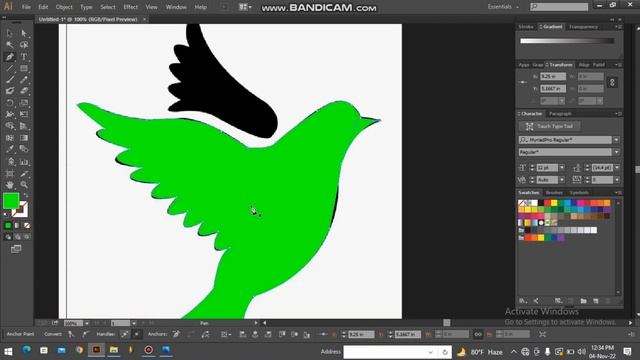The height and width of the screenshot is (360, 640).
Task: Click the search field in application bar
Action: (559, 7)
